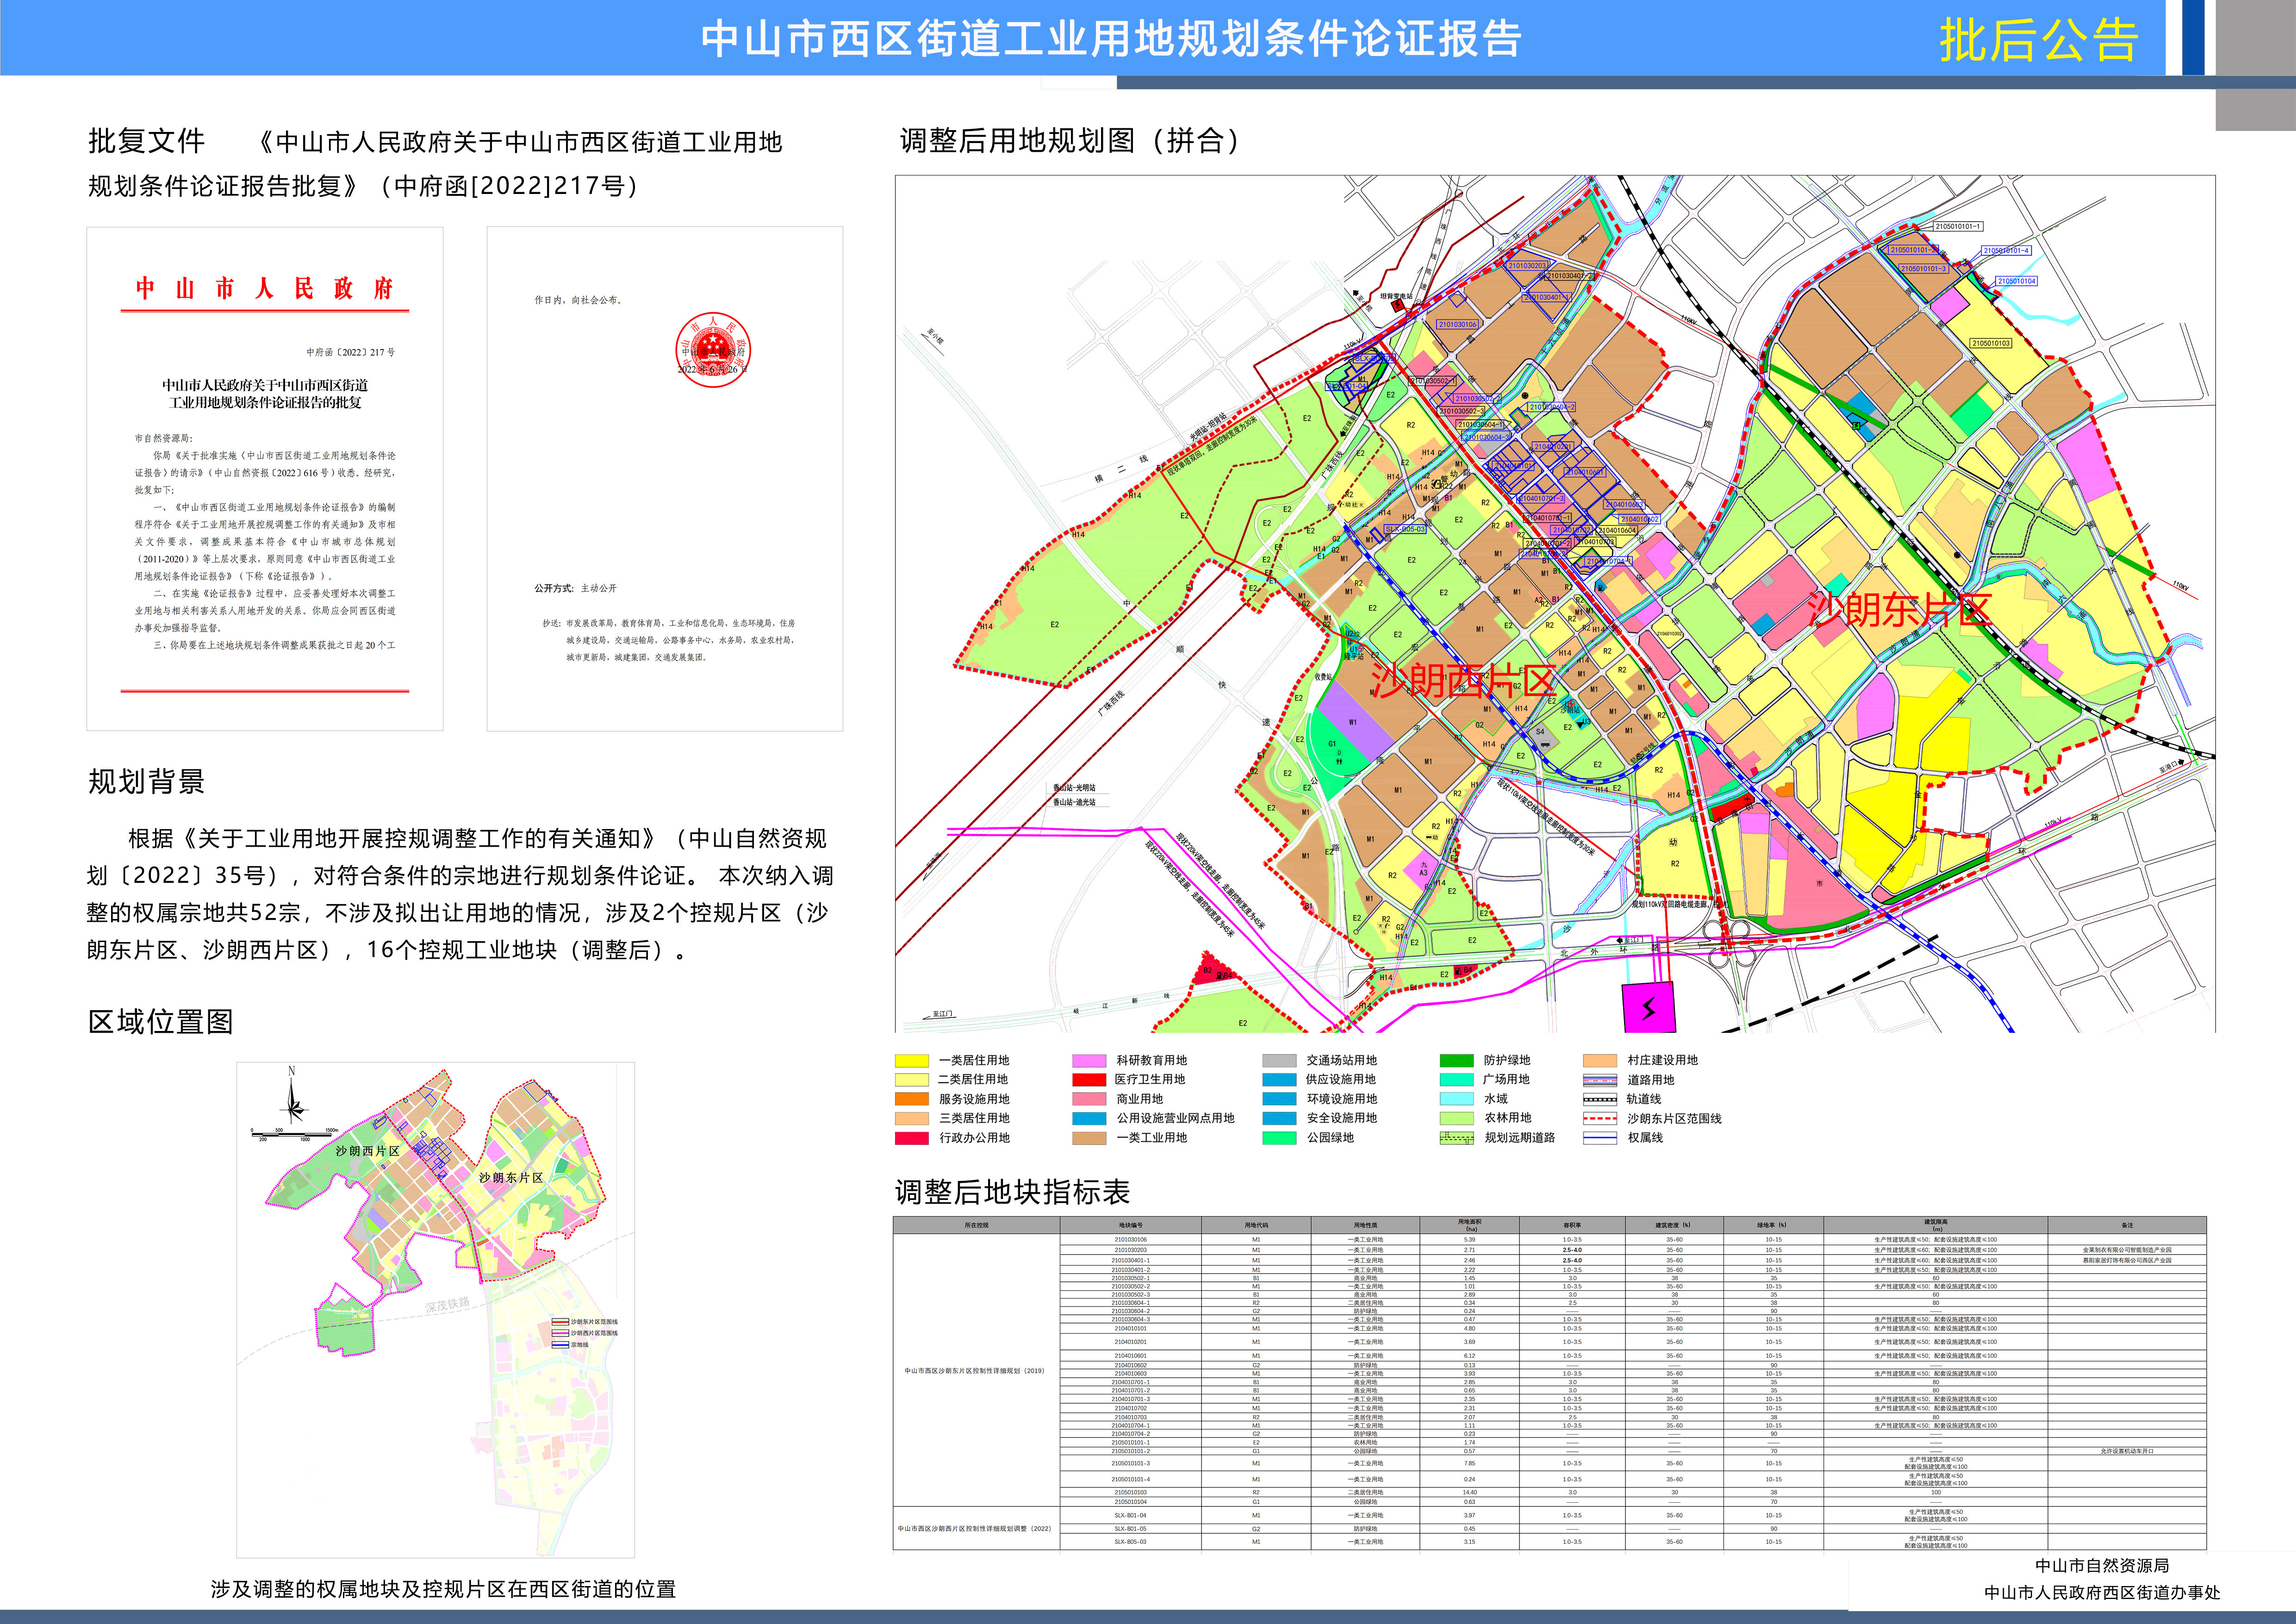Click the 中山市人民政府西区街道办事处 footer text
Image resolution: width=2296 pixels, height=1624 pixels.
pos(2102,1592)
